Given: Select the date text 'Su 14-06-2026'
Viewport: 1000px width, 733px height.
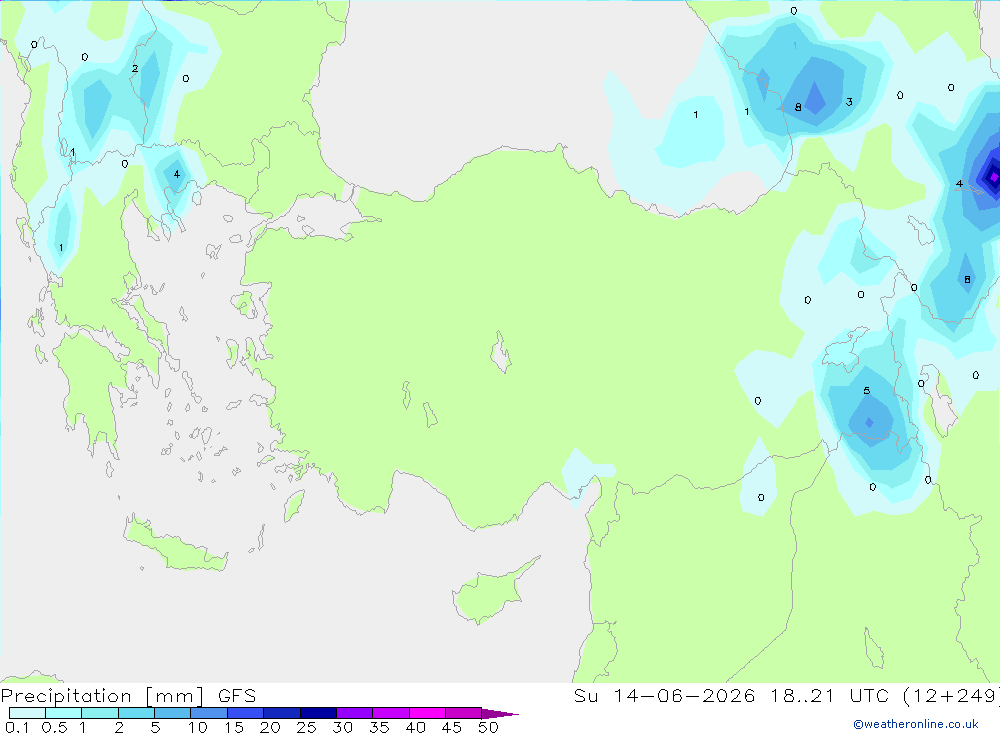Looking at the screenshot, I should pos(664,696).
